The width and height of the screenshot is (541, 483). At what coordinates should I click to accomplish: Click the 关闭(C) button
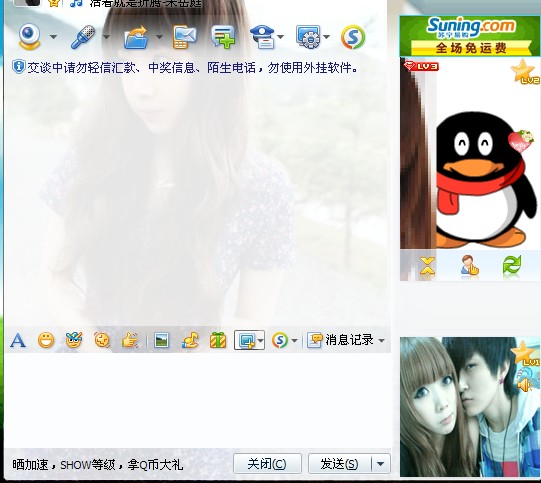(267, 464)
